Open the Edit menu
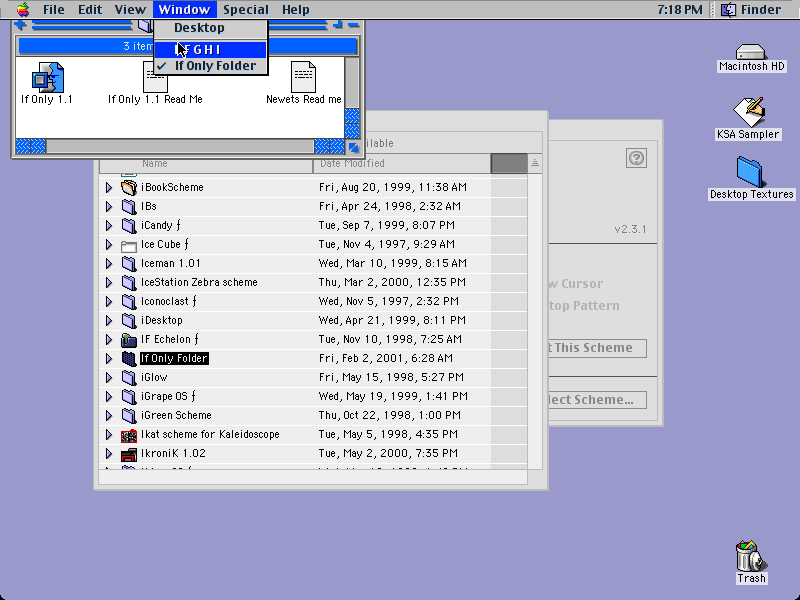 point(90,9)
